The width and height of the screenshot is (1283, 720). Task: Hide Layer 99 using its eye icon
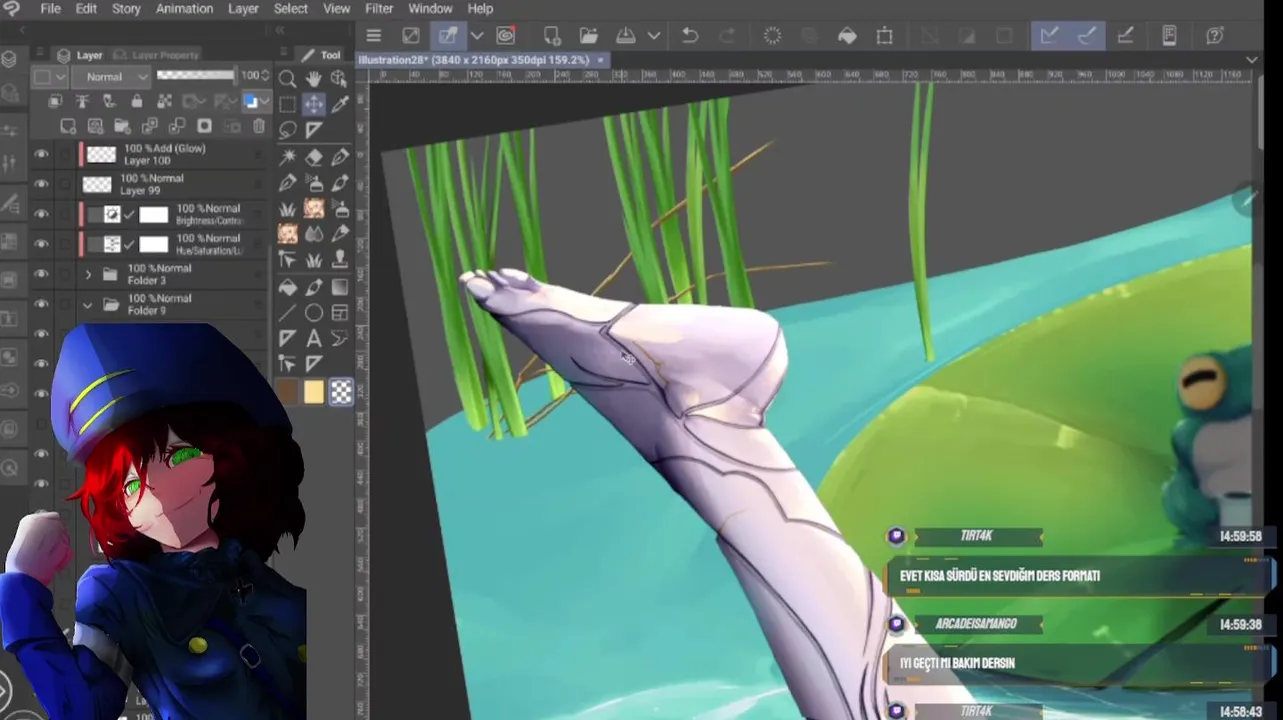click(41, 184)
